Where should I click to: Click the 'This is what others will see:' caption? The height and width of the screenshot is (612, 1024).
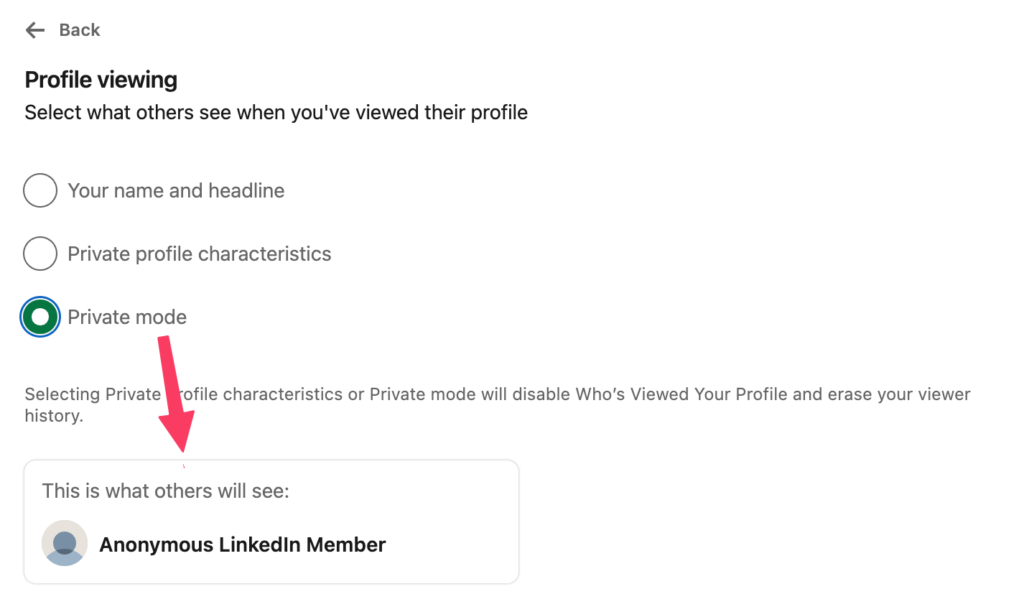[165, 491]
